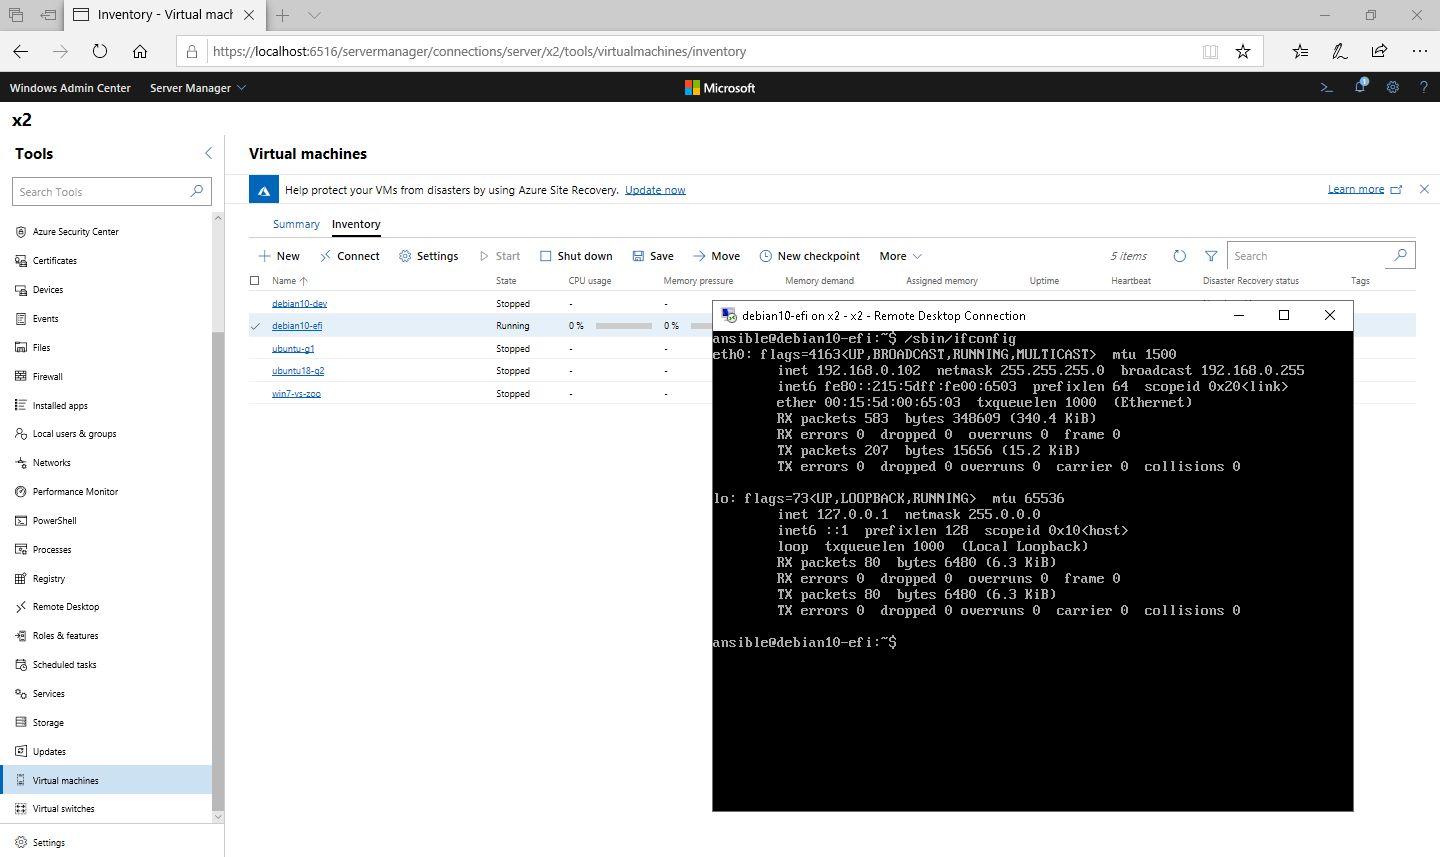
Task: Open PowerShell console icon in header
Action: pyautogui.click(x=1327, y=87)
